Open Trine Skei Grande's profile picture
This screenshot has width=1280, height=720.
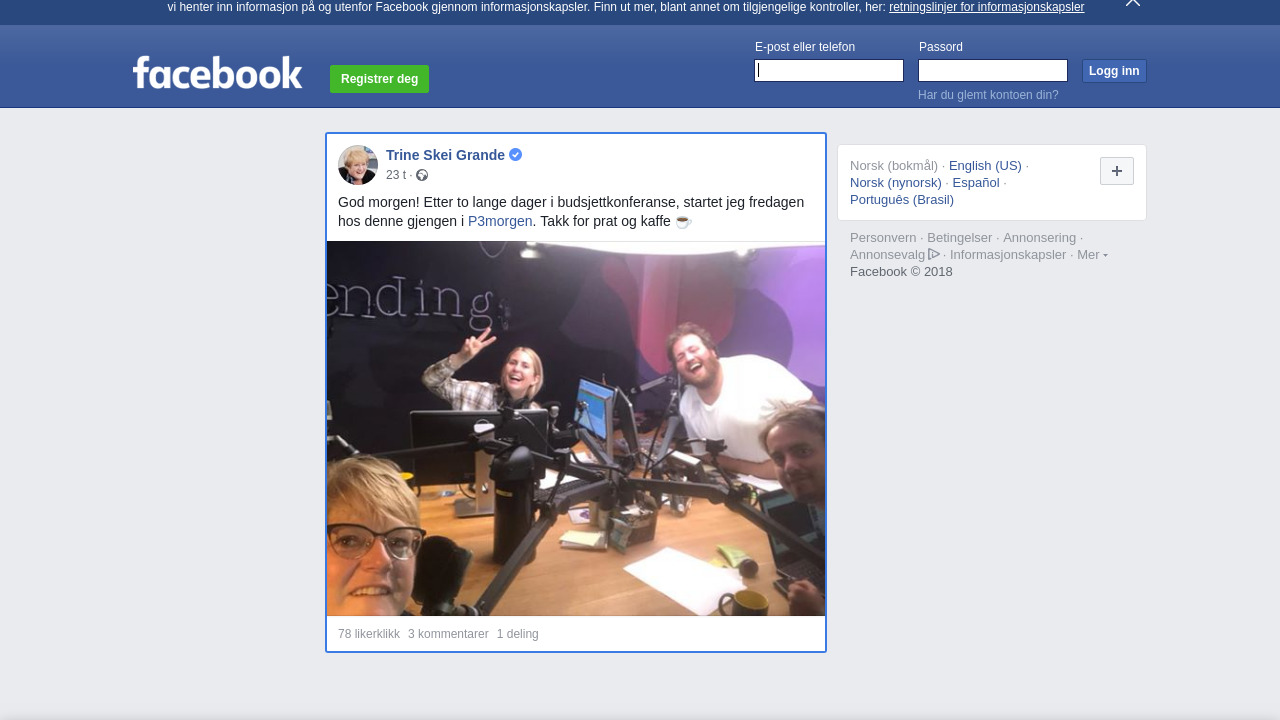click(358, 165)
